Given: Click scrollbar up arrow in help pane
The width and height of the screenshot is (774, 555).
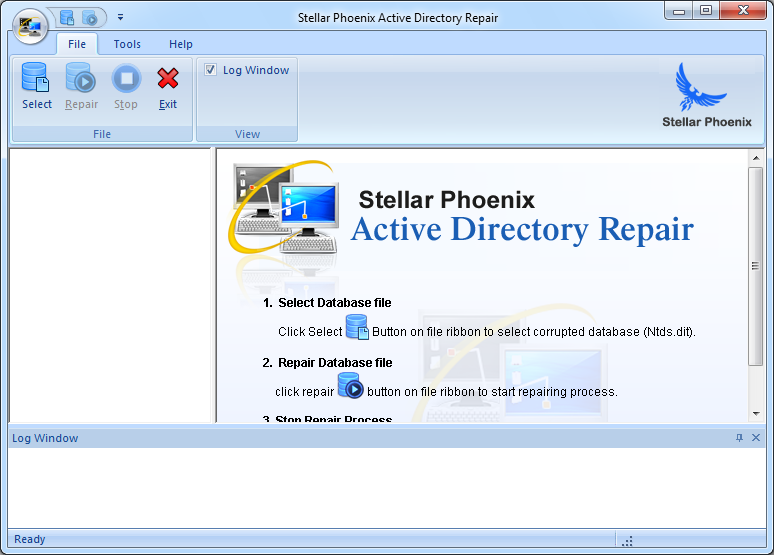Looking at the screenshot, I should pos(756,158).
